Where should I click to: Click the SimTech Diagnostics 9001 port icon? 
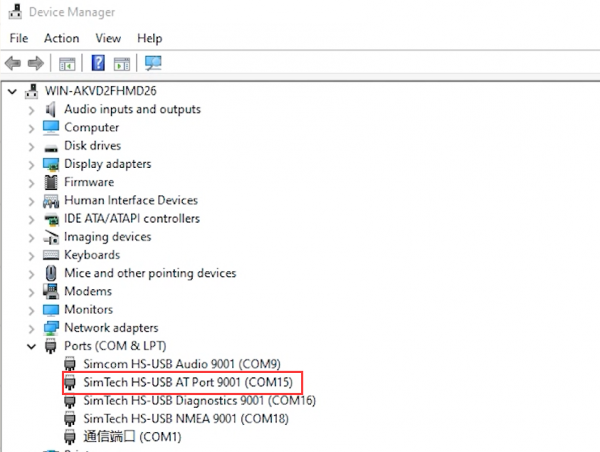(x=70, y=401)
